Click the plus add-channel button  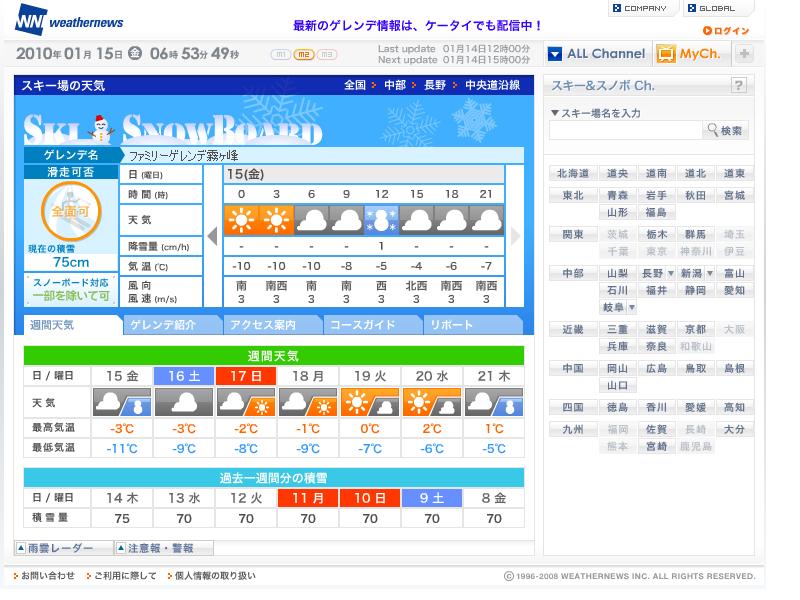744,54
